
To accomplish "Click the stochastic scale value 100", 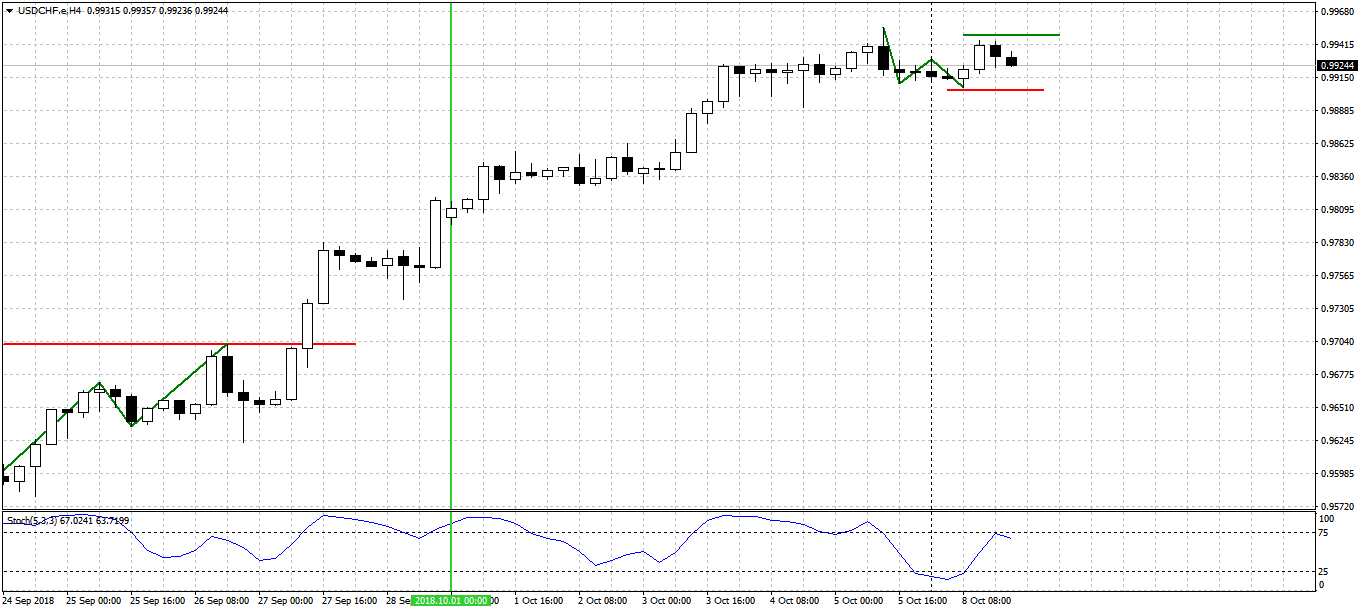I will [x=1327, y=519].
